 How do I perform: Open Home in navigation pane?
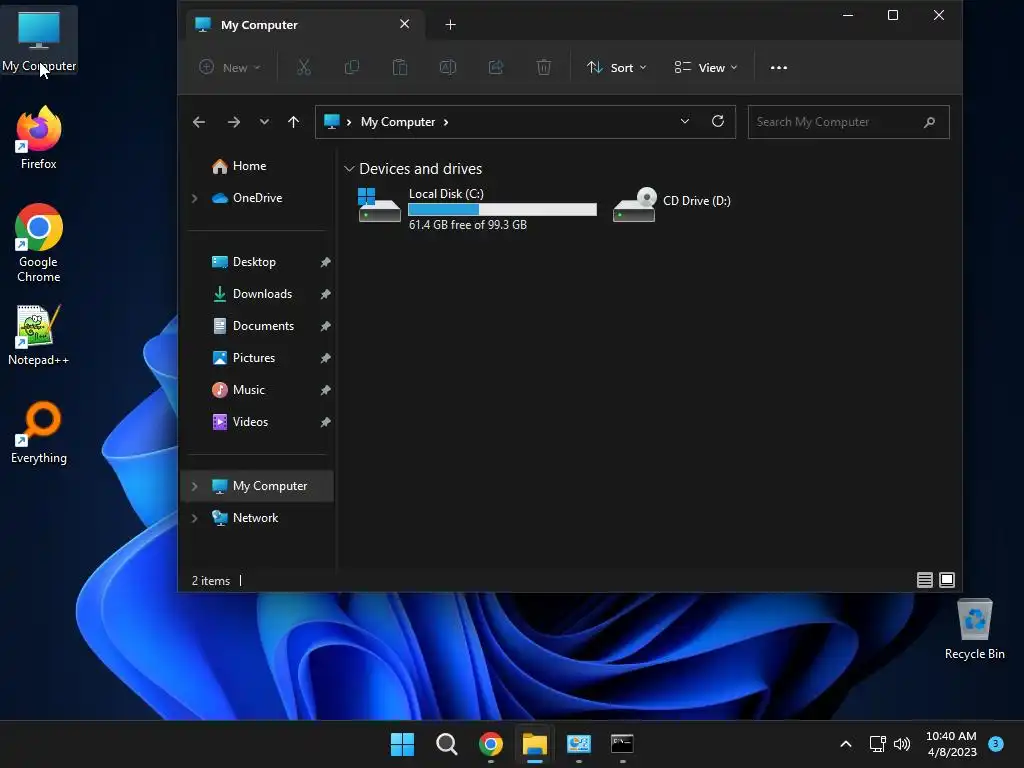click(x=240, y=166)
